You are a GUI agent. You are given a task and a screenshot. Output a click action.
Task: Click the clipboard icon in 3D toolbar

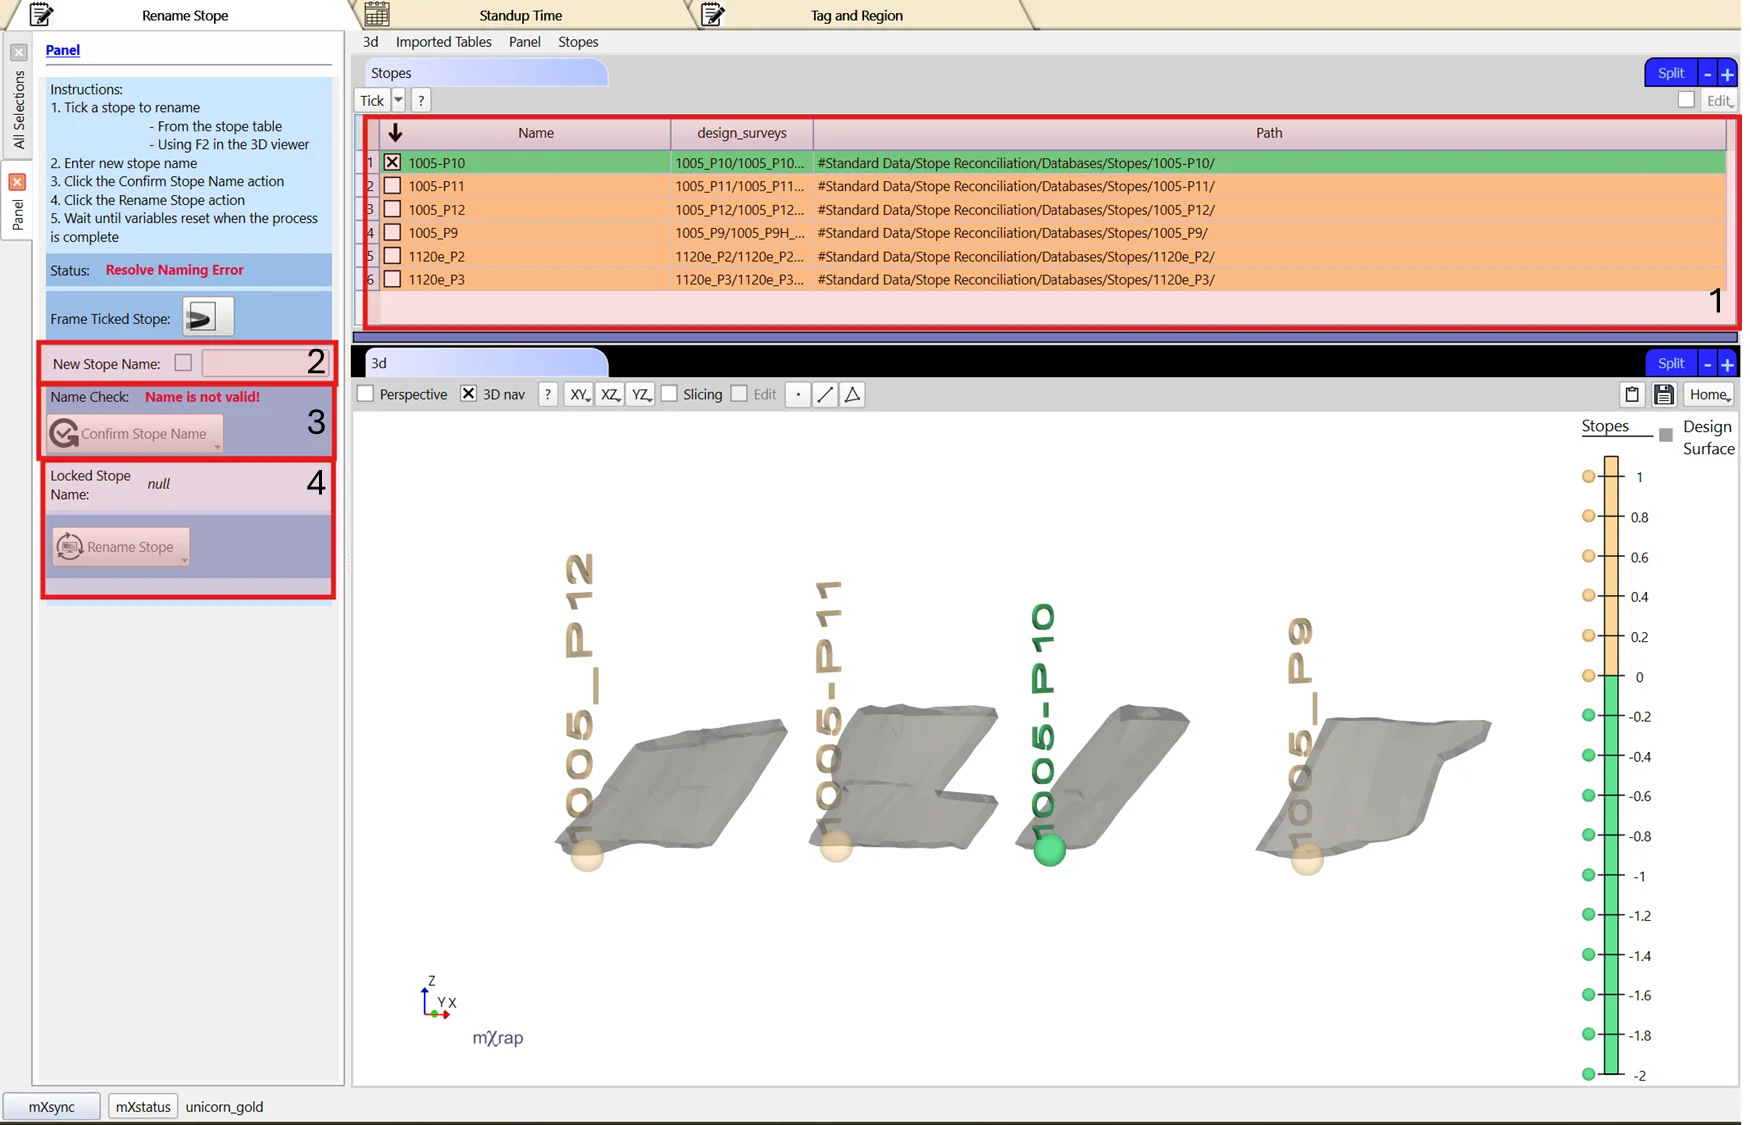click(x=1632, y=395)
